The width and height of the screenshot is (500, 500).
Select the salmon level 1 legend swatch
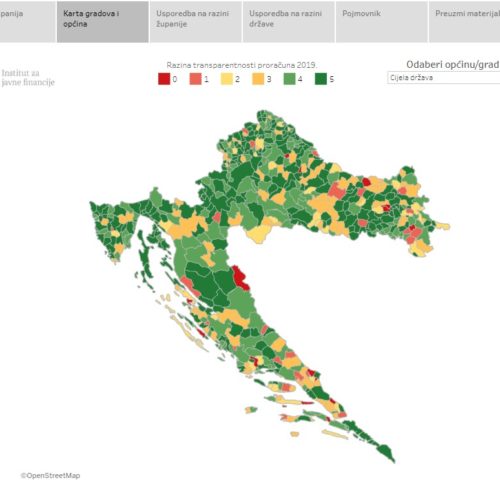[195, 79]
